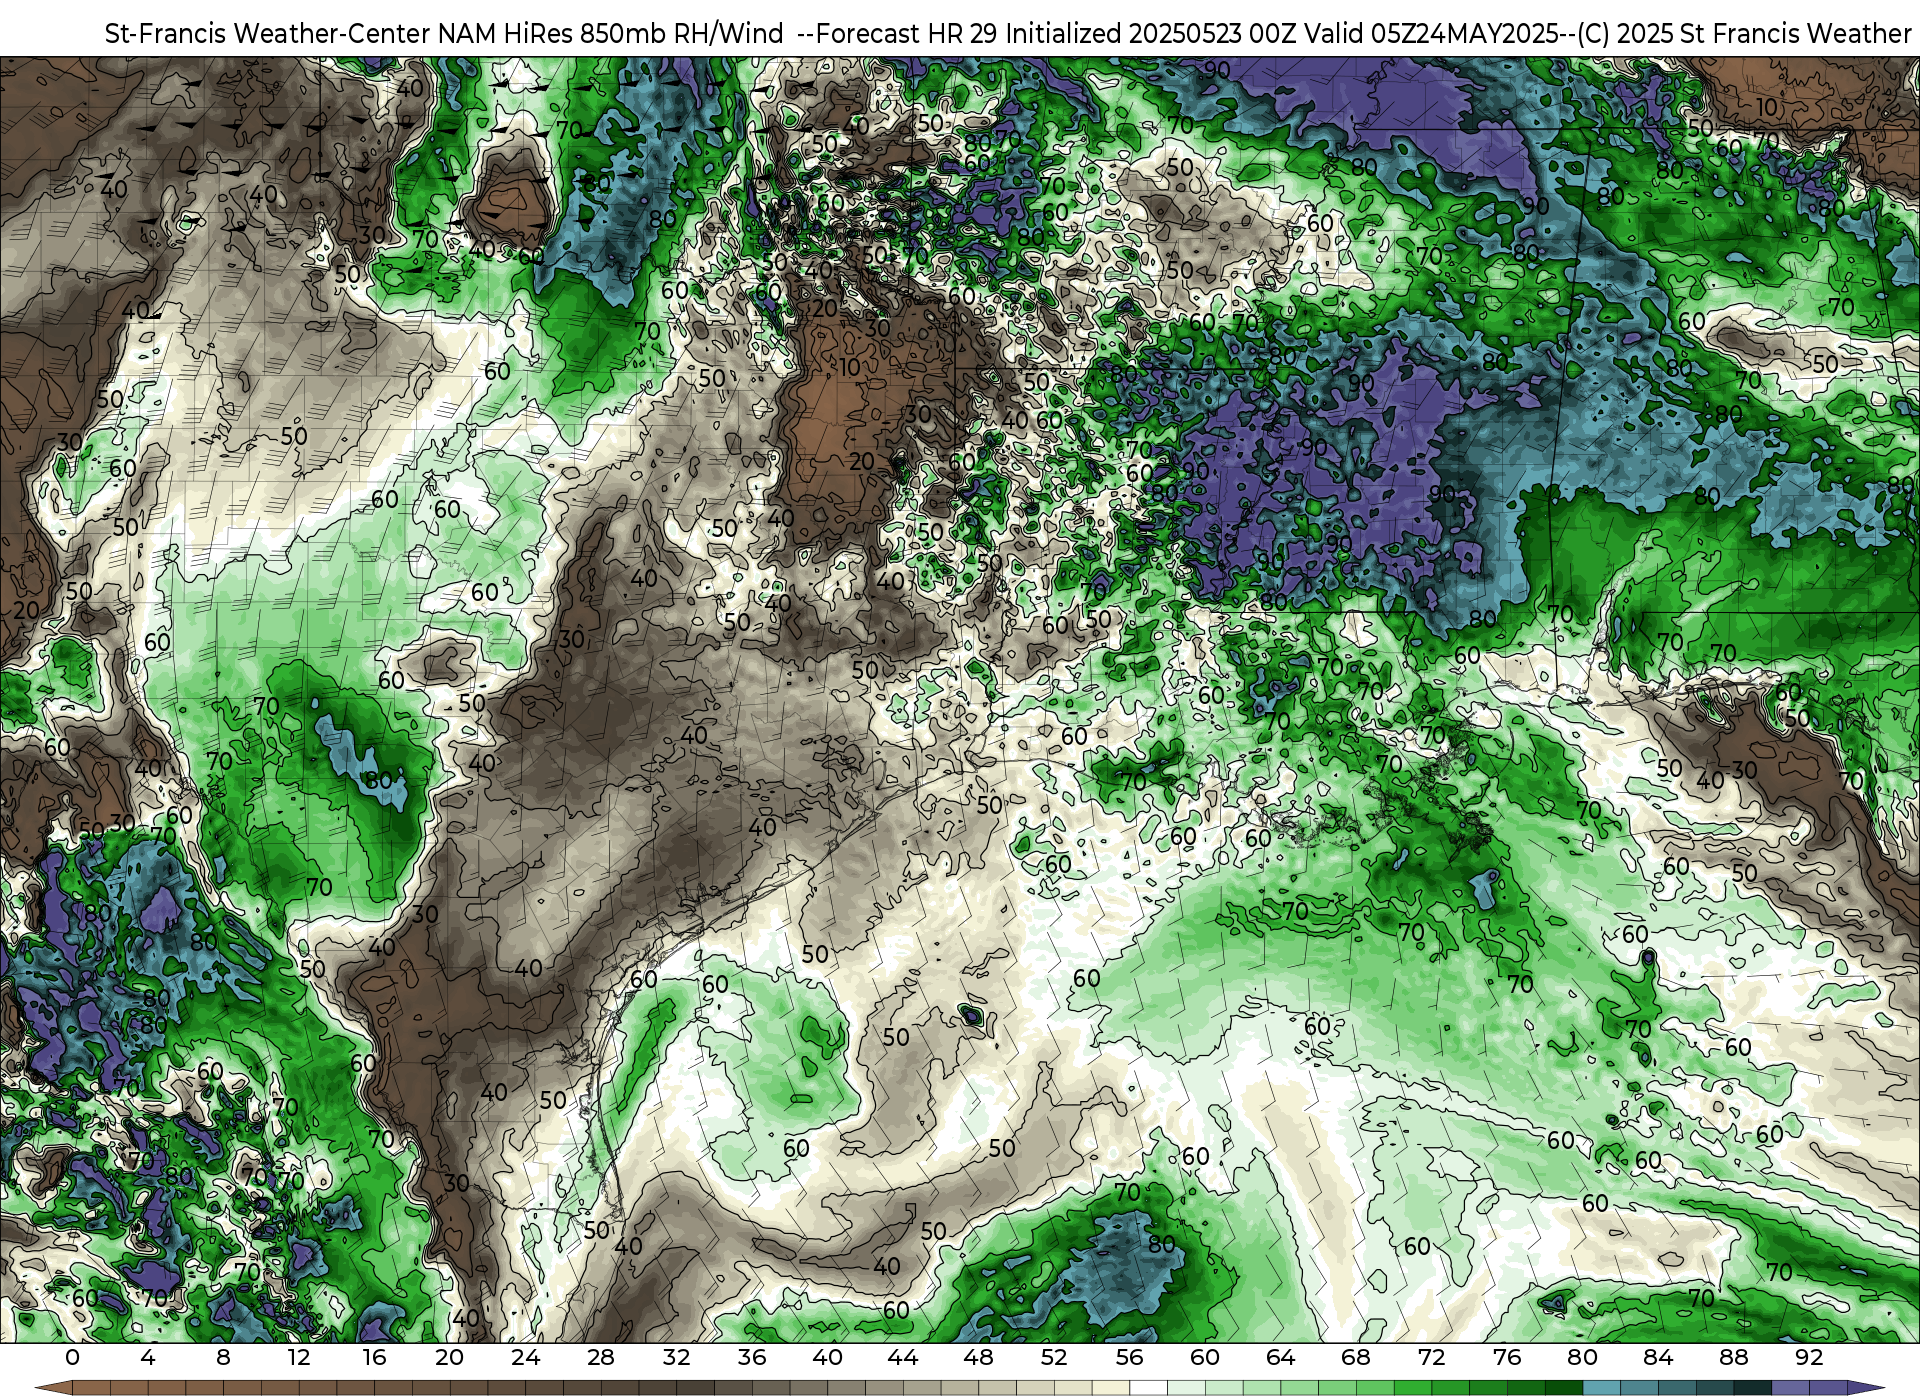Click the "(C) 2025 St Francis Weather" copyright text
Screen dimensions: 1920x1400
coord(1745,33)
